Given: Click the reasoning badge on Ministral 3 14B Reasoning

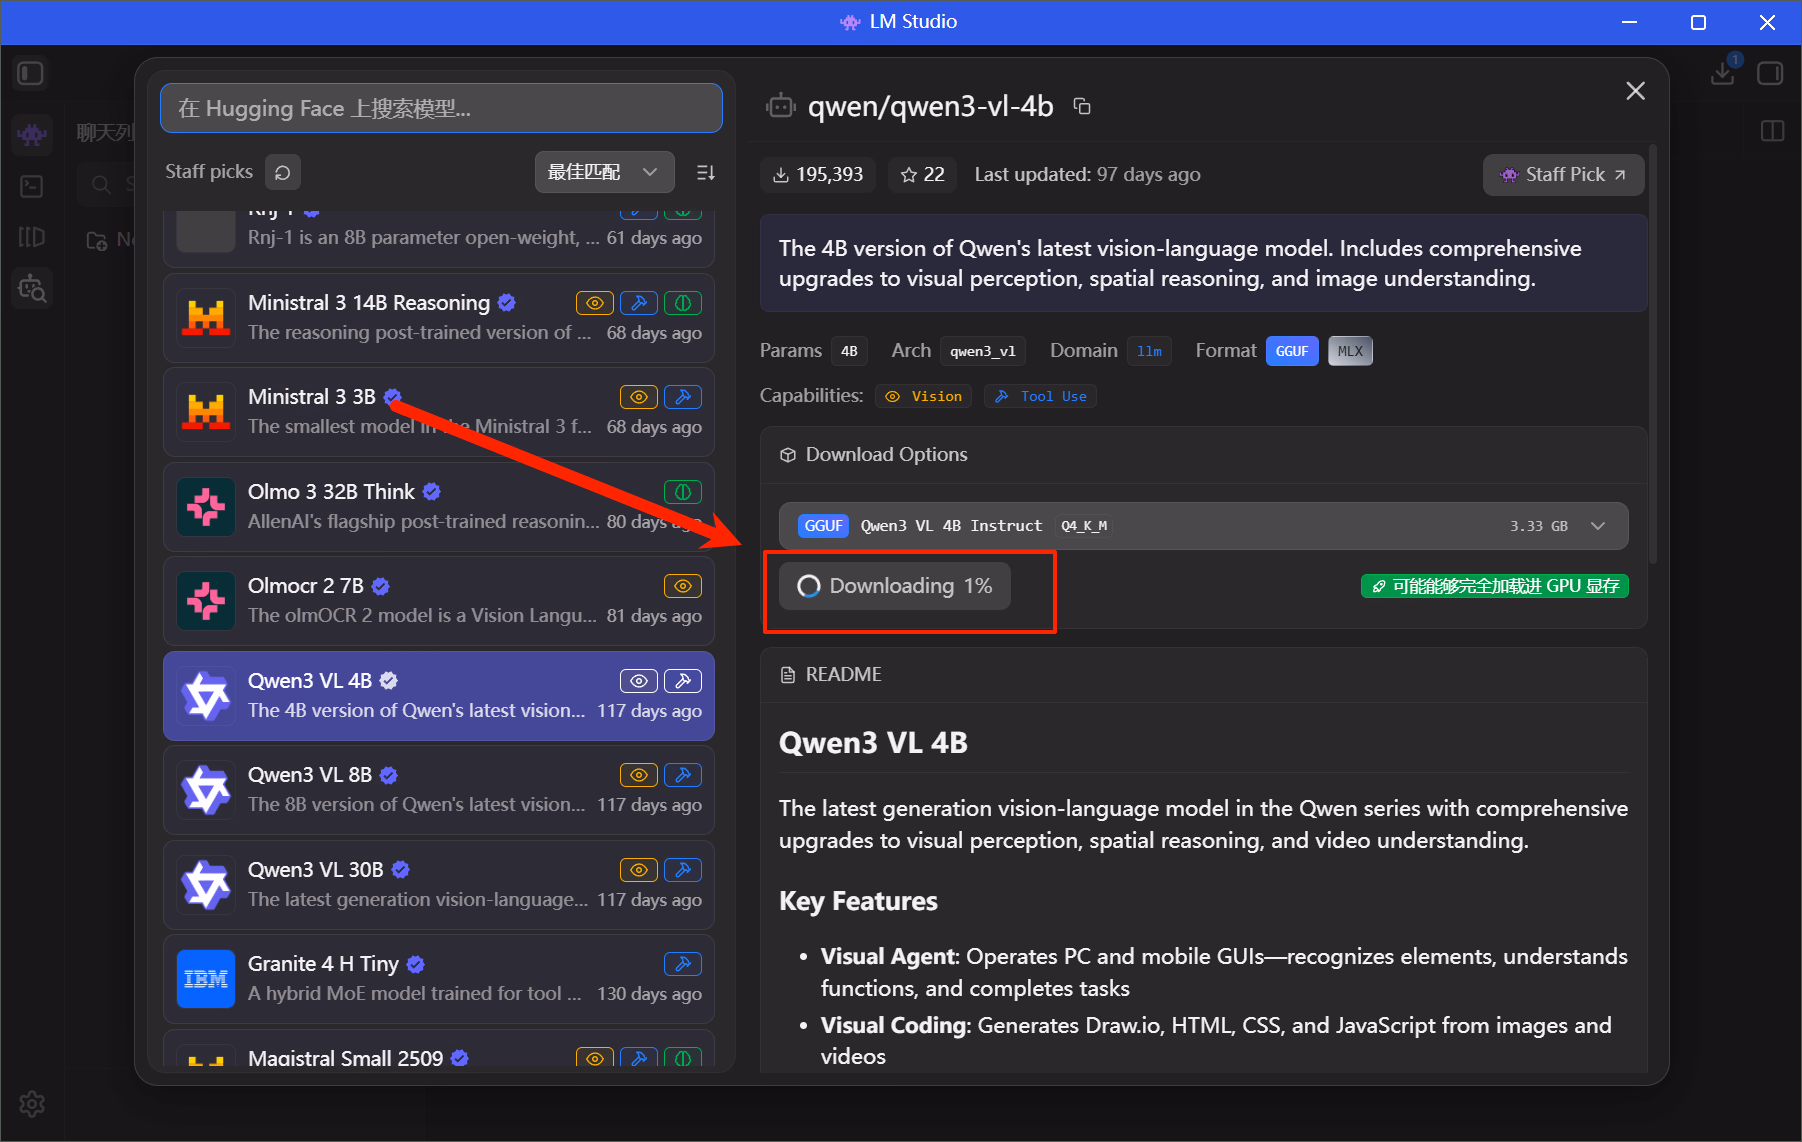Looking at the screenshot, I should [x=683, y=303].
